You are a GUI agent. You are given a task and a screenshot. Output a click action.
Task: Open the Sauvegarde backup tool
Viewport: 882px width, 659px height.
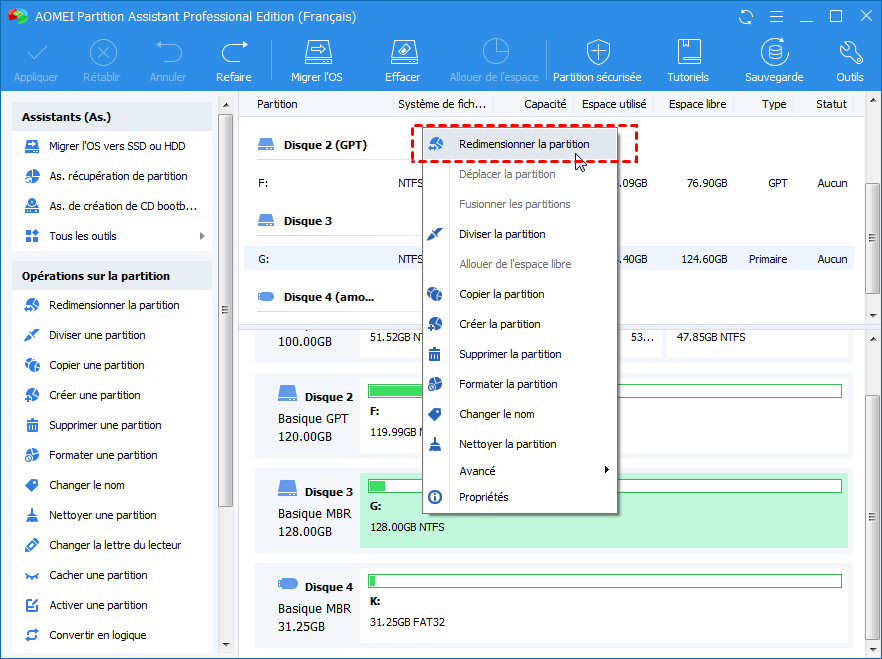click(x=774, y=61)
